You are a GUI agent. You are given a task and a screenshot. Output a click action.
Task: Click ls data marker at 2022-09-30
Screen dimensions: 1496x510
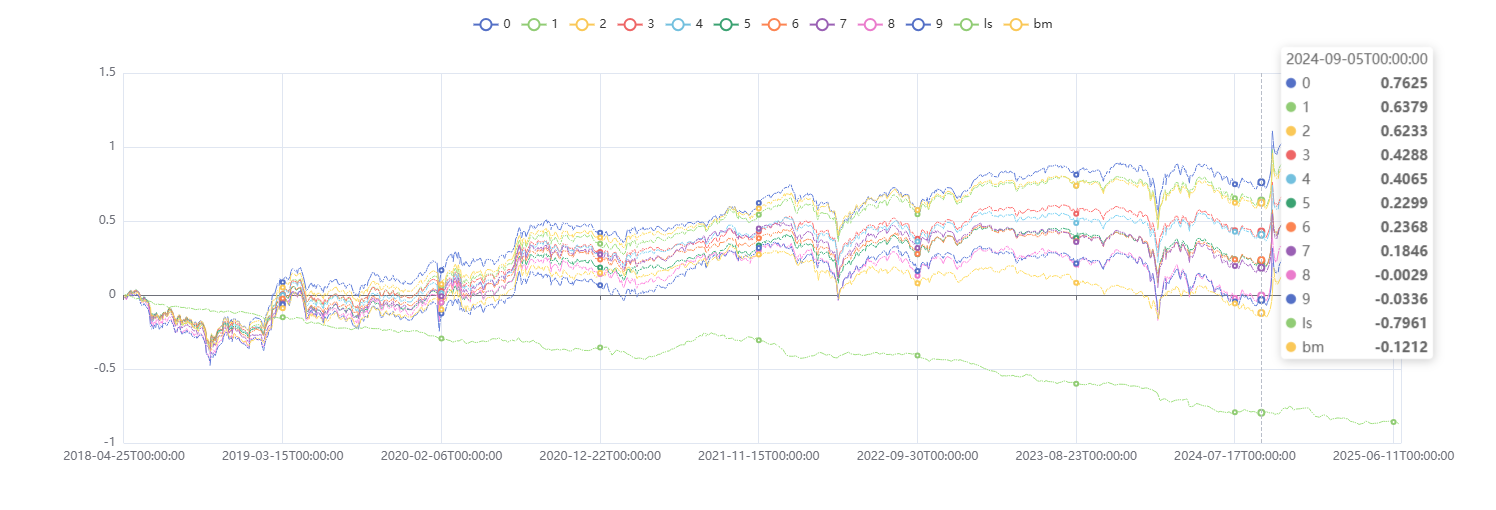click(x=917, y=355)
